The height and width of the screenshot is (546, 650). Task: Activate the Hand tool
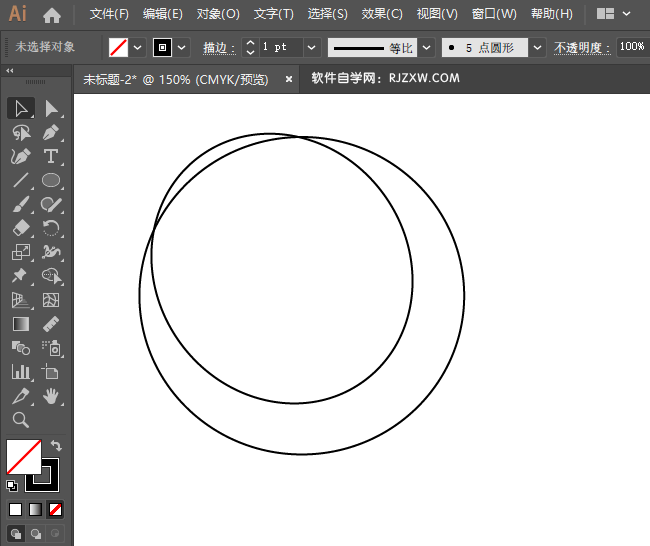tap(52, 396)
